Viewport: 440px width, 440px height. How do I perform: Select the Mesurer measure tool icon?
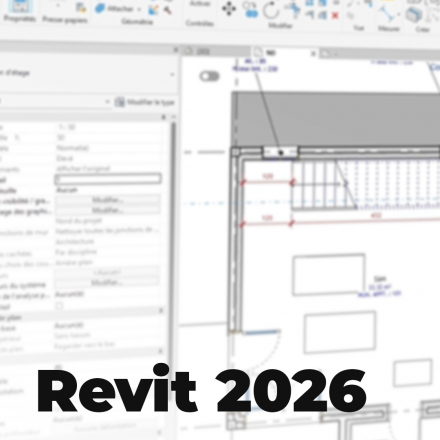386,13
